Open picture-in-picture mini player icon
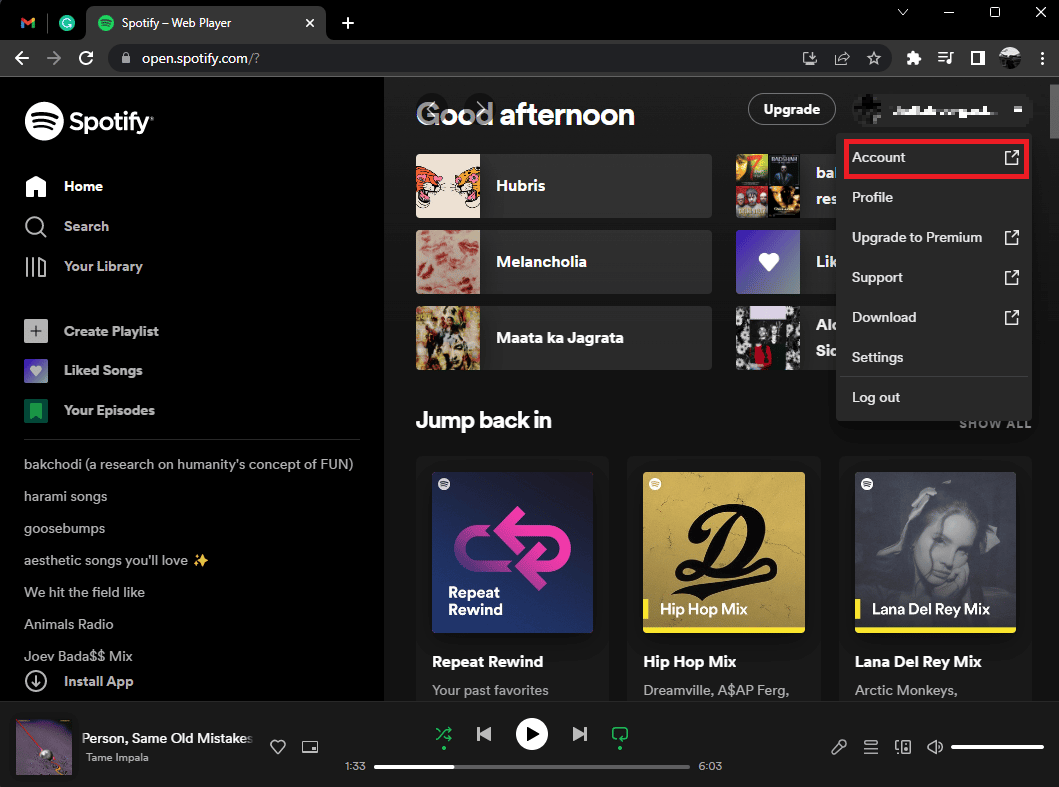Screen dimensions: 1059x787 pyautogui.click(x=310, y=746)
